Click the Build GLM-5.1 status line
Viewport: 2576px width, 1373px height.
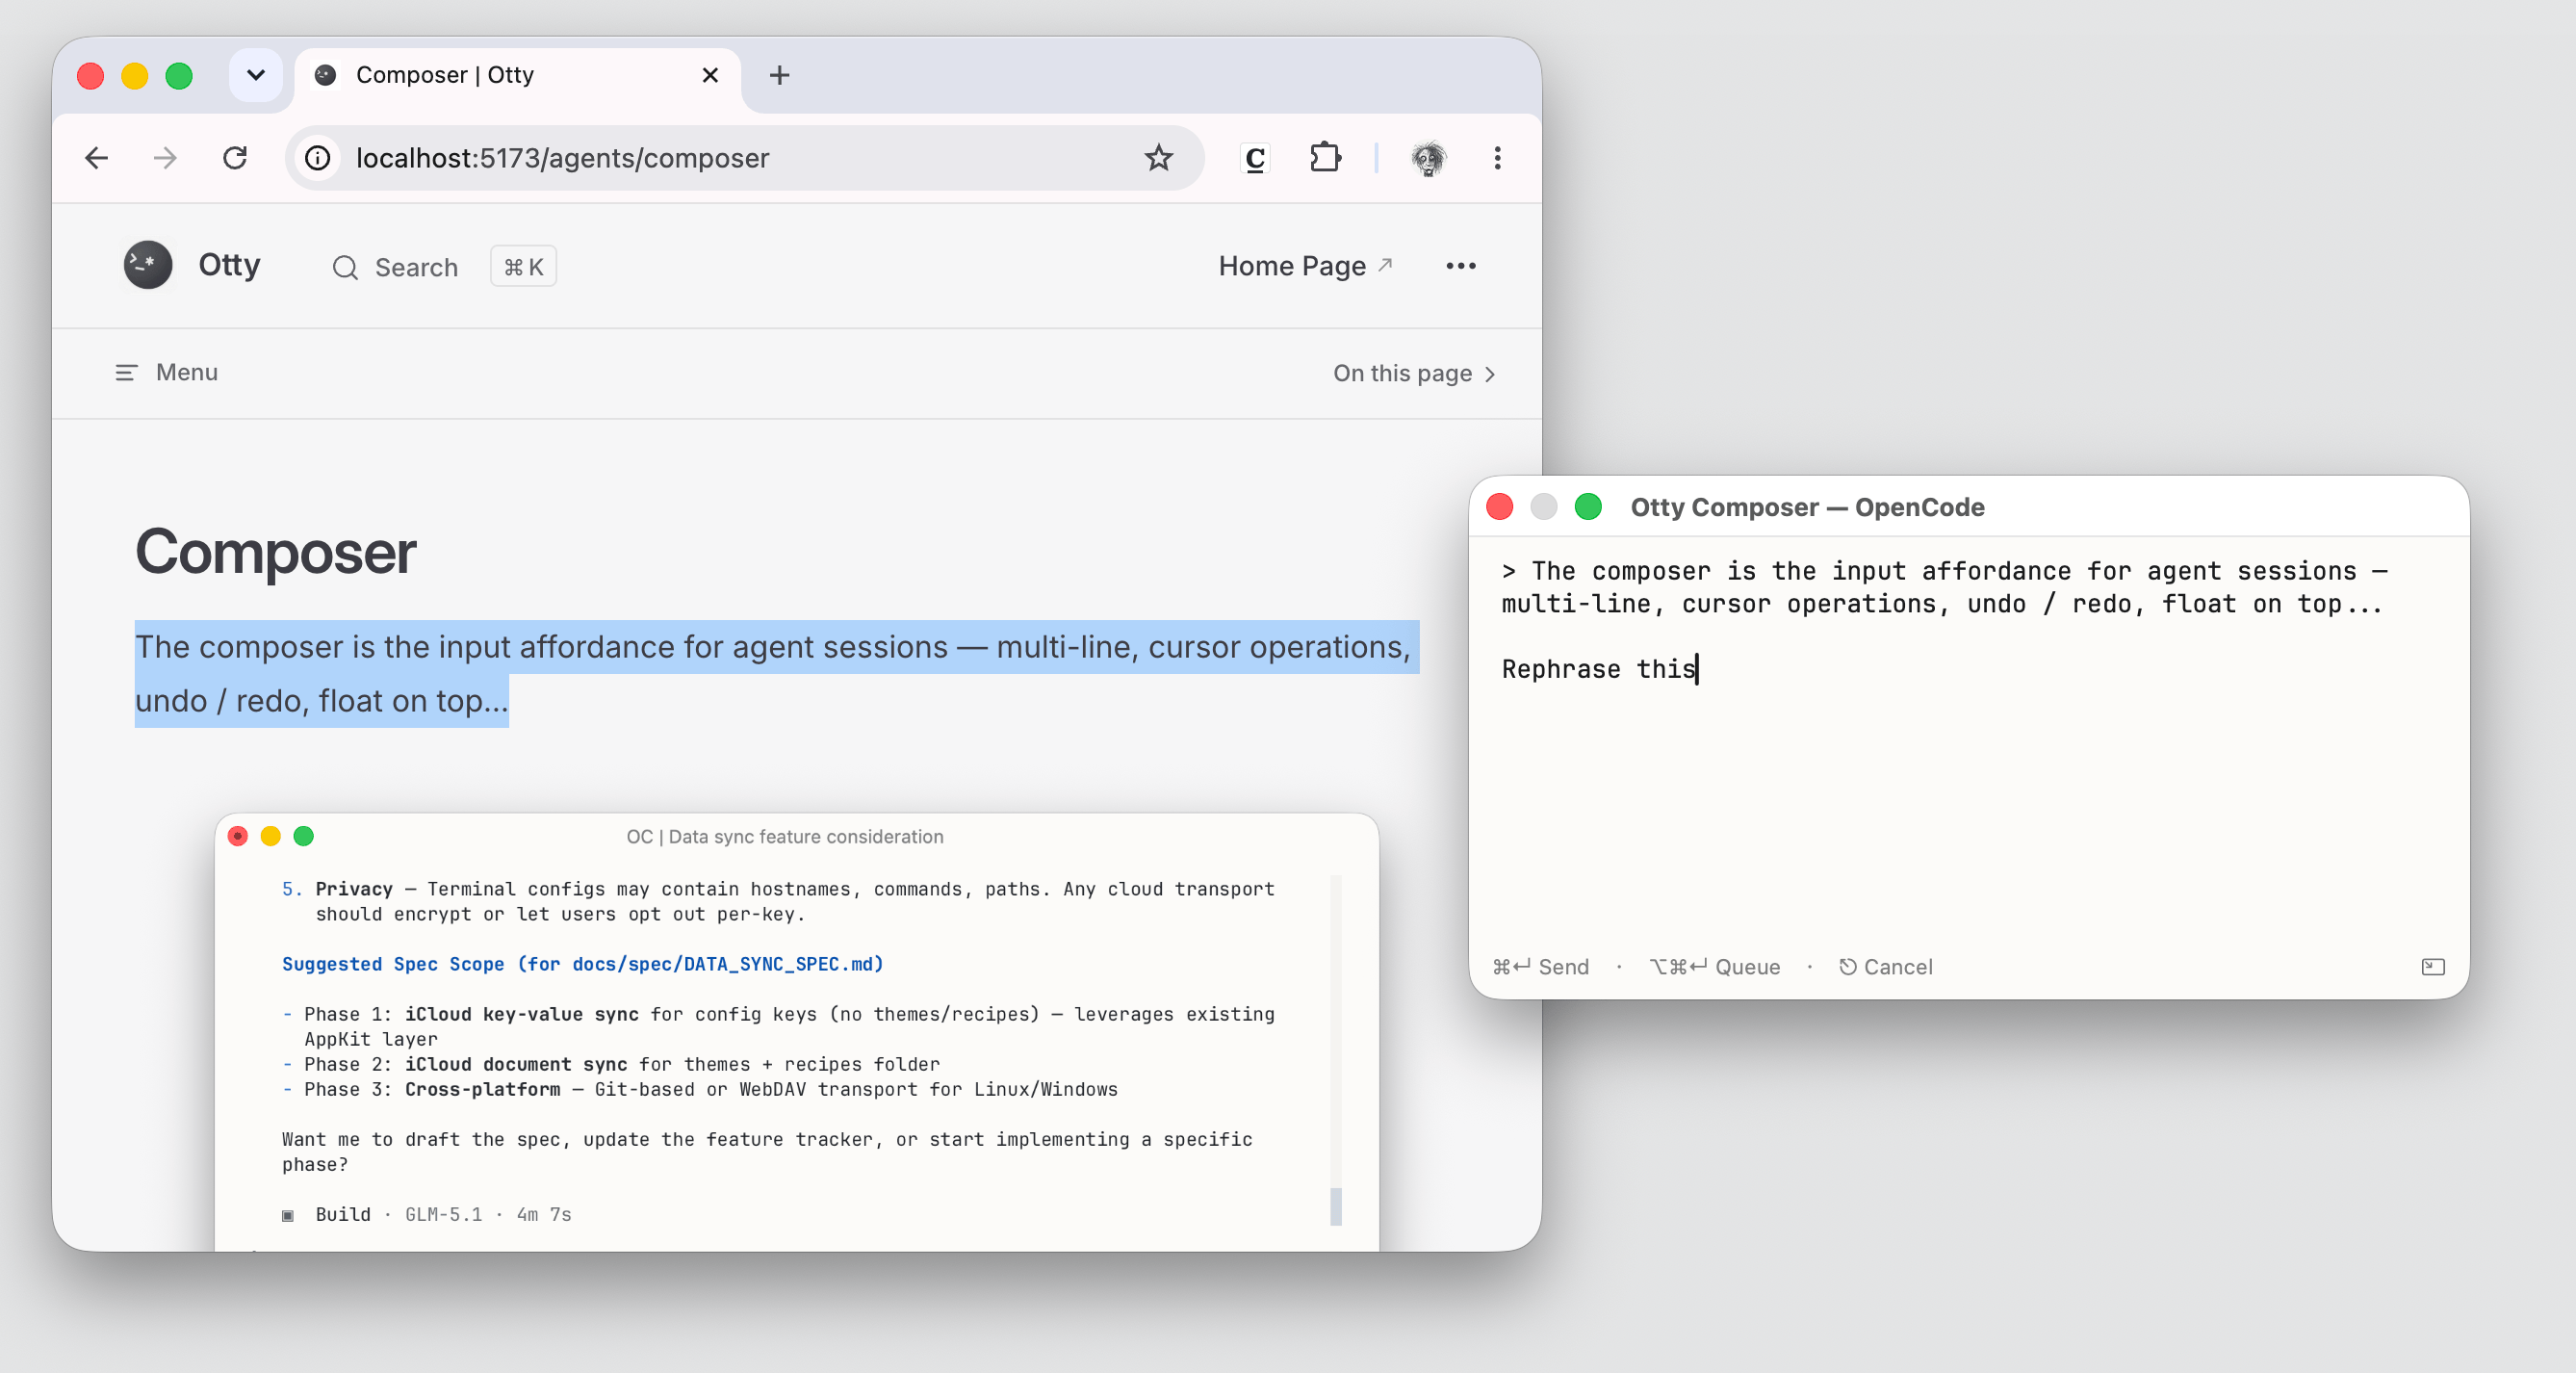428,1214
